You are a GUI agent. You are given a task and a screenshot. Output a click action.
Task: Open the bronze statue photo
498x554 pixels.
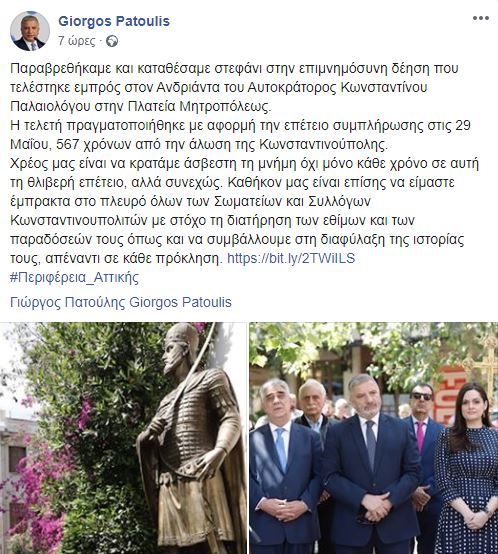(x=123, y=438)
